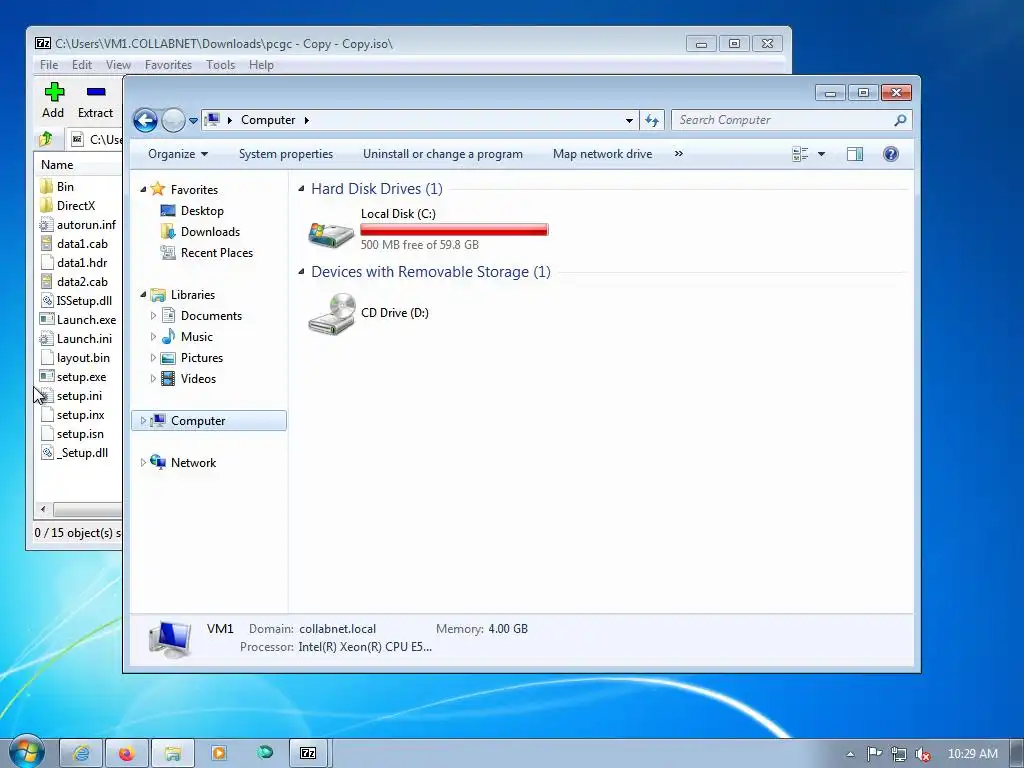Viewport: 1024px width, 768px height.
Task: Open the 7-Zip Edit menu
Action: coord(82,65)
